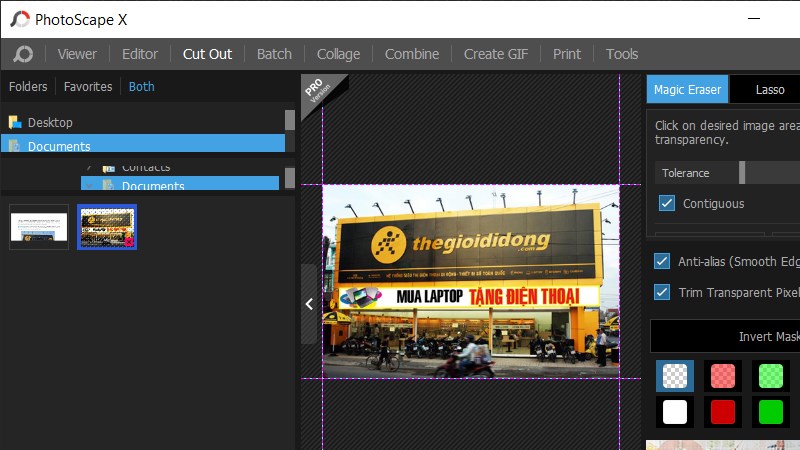800x450 pixels.
Task: Click the PRO version corner badge
Action: pyautogui.click(x=320, y=91)
